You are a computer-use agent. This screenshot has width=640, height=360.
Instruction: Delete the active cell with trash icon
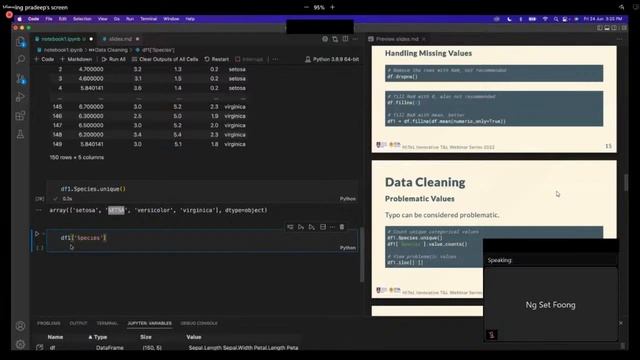[x=342, y=227]
